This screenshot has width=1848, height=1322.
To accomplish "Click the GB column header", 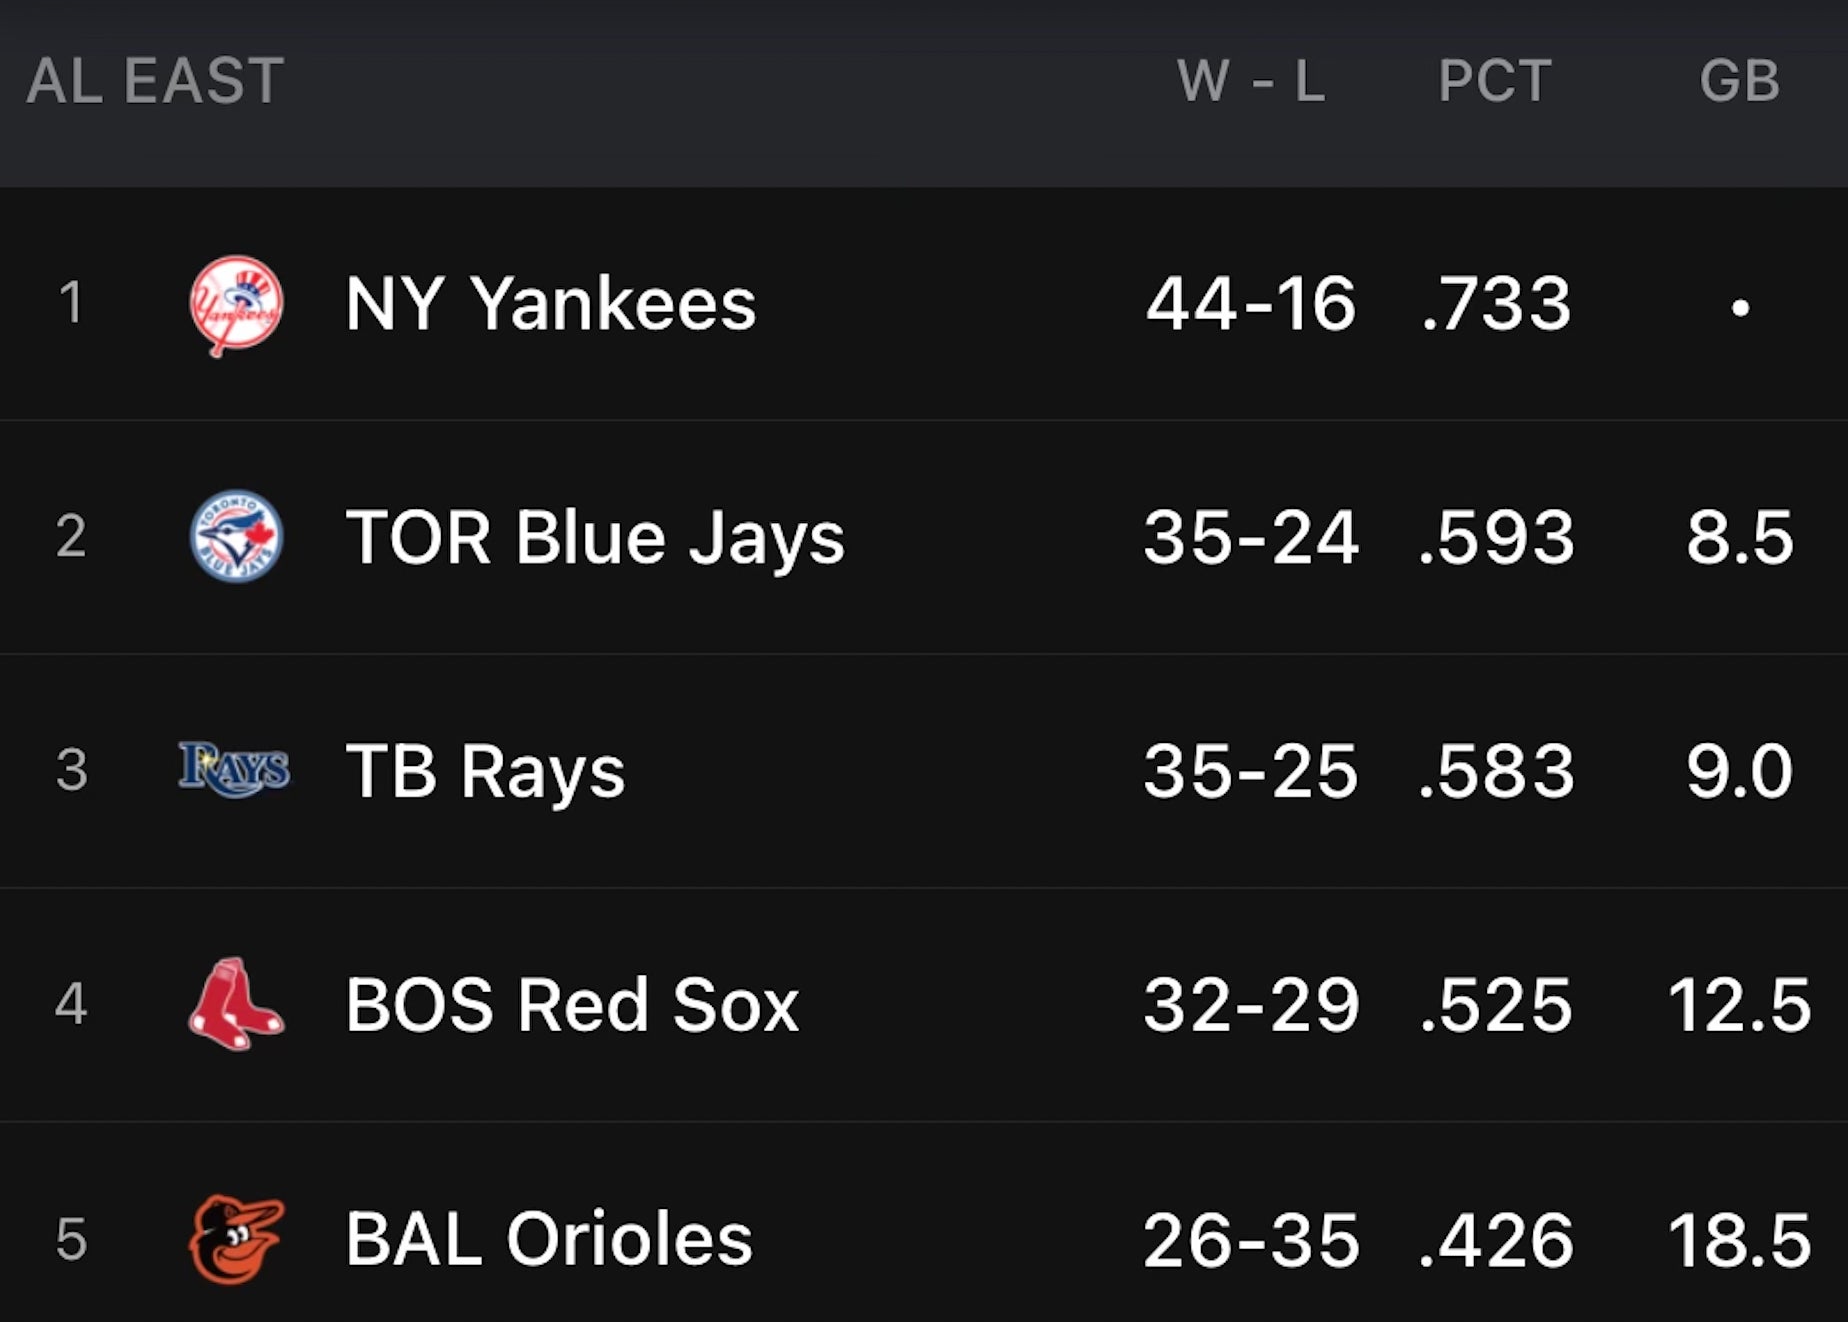I will (x=1740, y=81).
